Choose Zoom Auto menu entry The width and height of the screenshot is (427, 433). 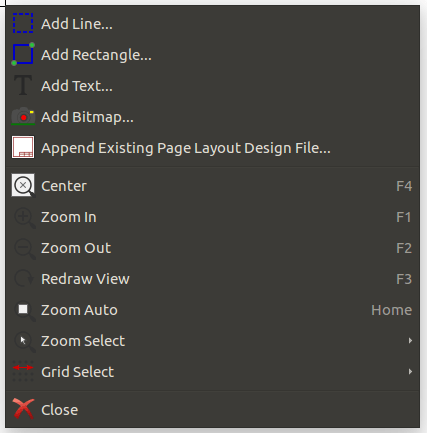(212, 310)
